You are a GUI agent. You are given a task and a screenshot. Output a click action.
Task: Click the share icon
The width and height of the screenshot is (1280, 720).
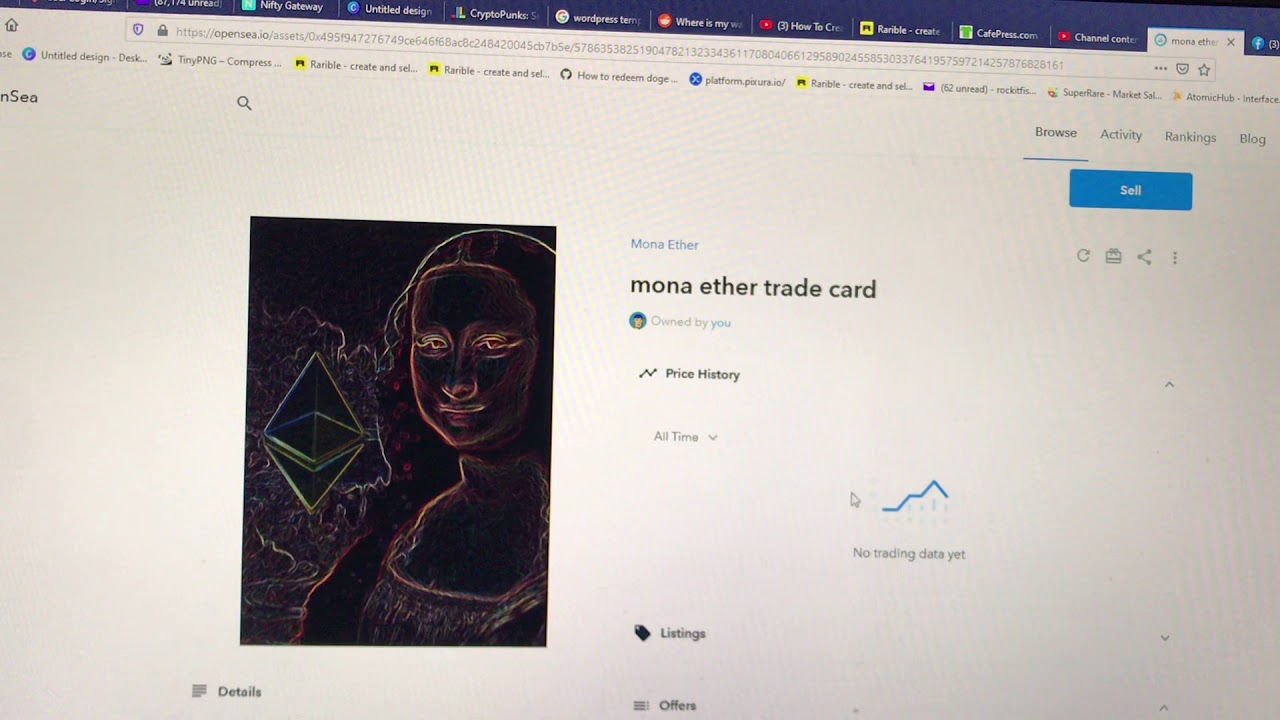pos(1144,257)
